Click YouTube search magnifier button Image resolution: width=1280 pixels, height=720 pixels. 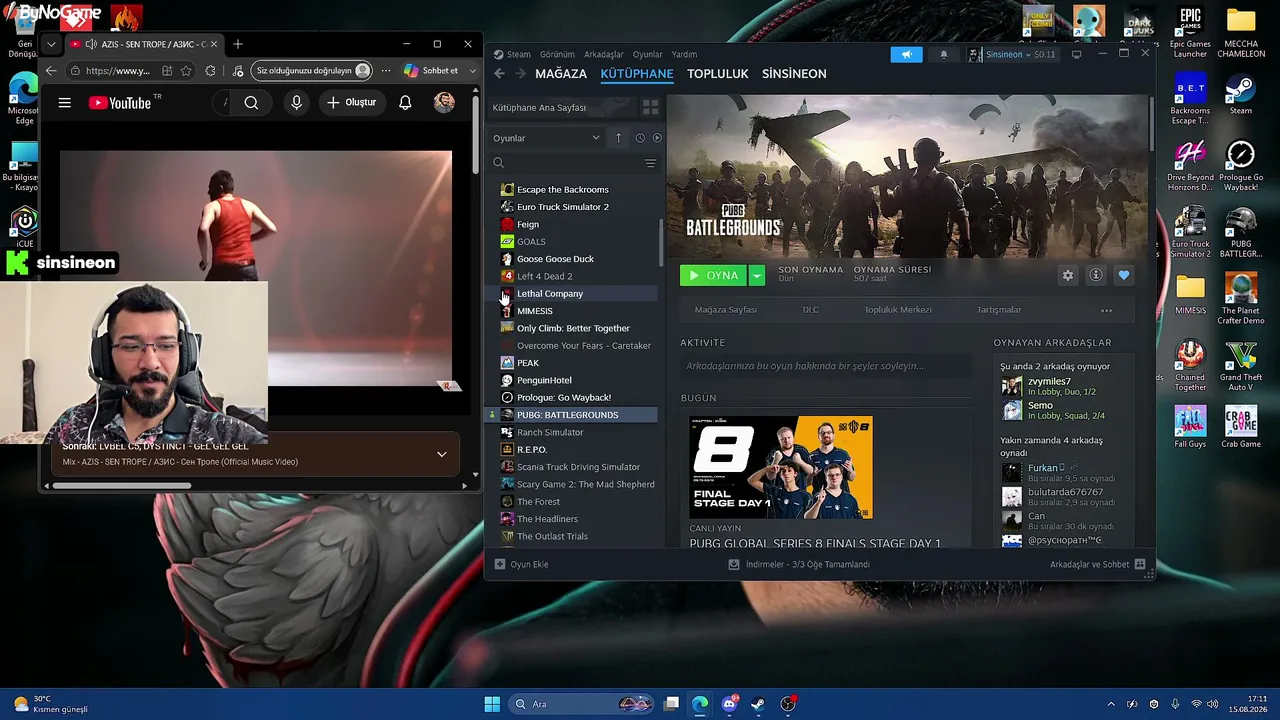(251, 102)
